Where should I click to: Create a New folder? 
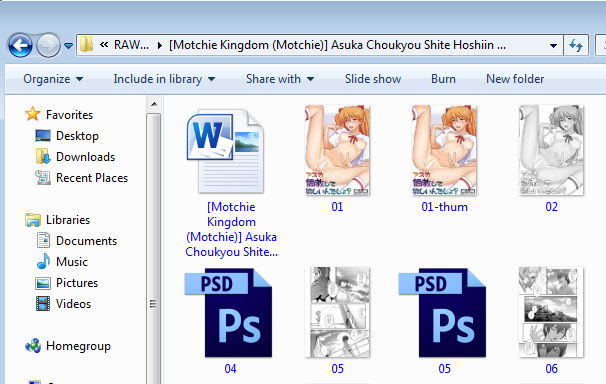coord(515,79)
